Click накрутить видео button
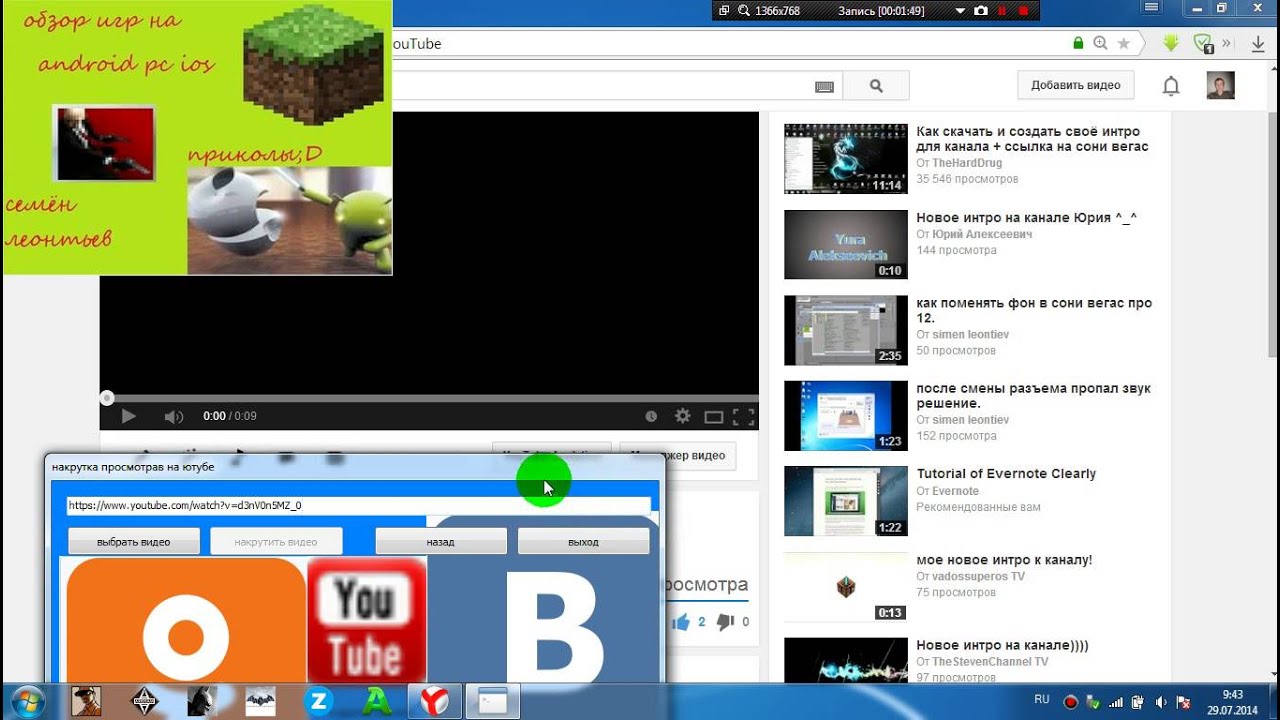1280x720 pixels. [276, 542]
